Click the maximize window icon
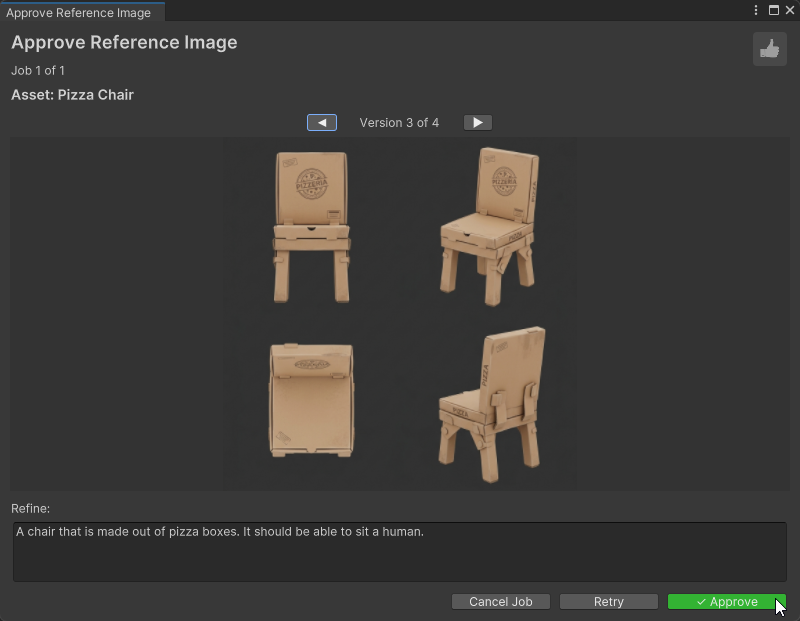This screenshot has width=800, height=621. (x=773, y=10)
